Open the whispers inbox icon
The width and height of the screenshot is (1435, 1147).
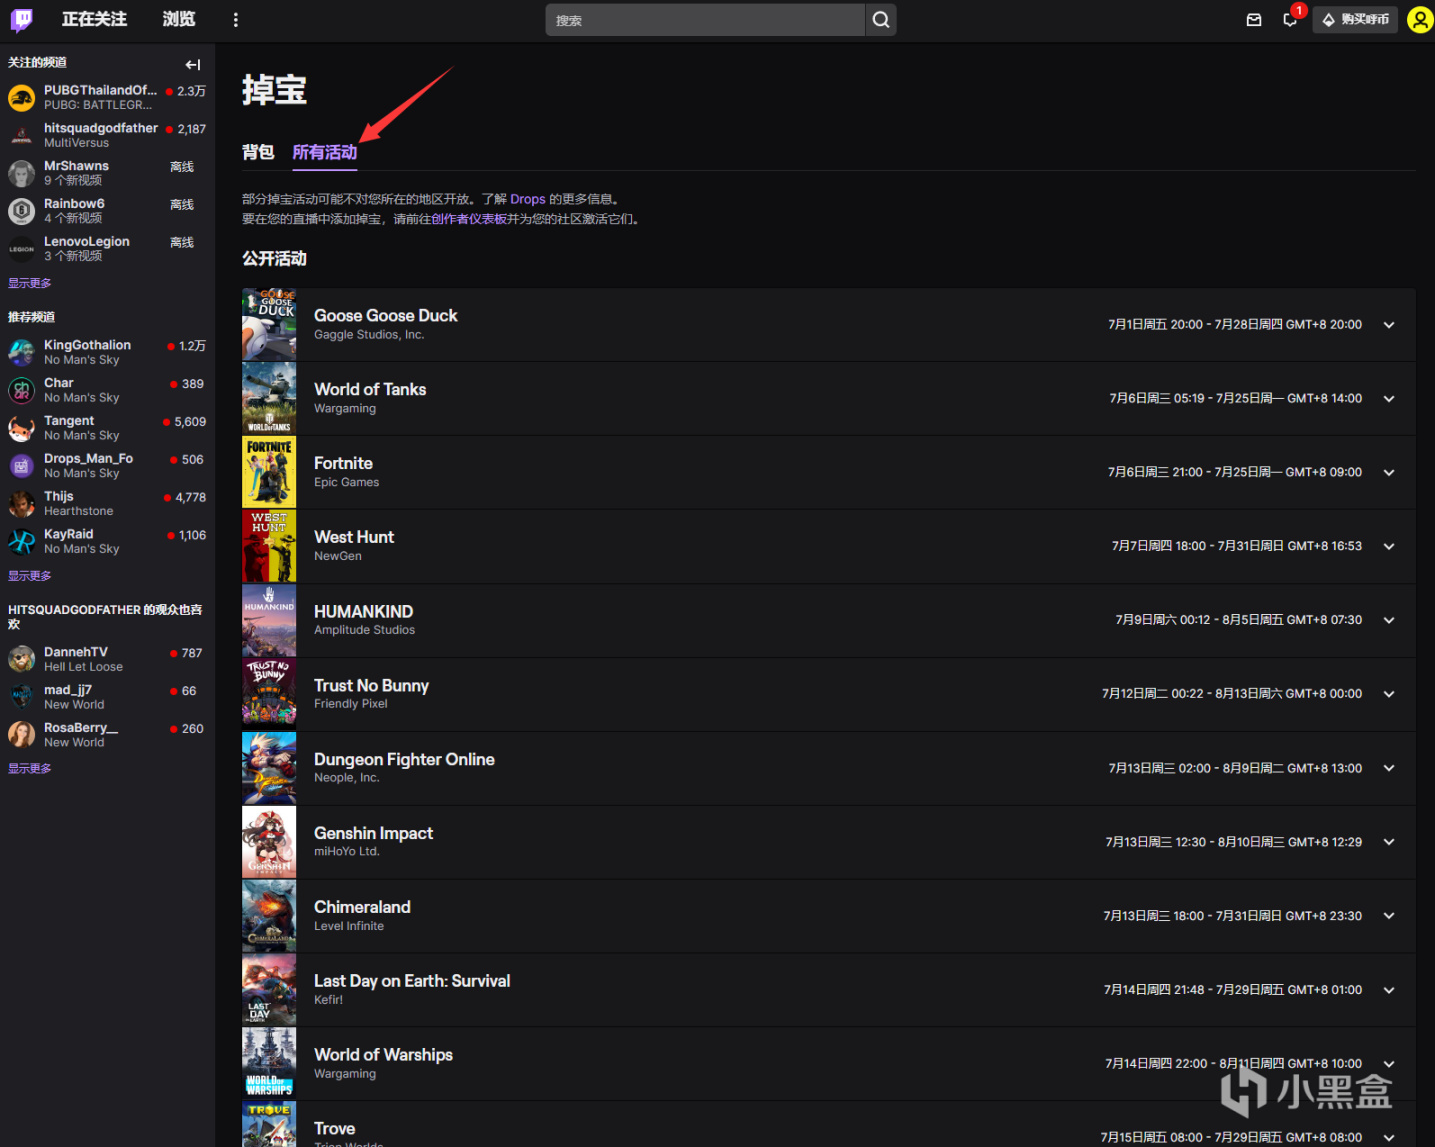point(1254,20)
